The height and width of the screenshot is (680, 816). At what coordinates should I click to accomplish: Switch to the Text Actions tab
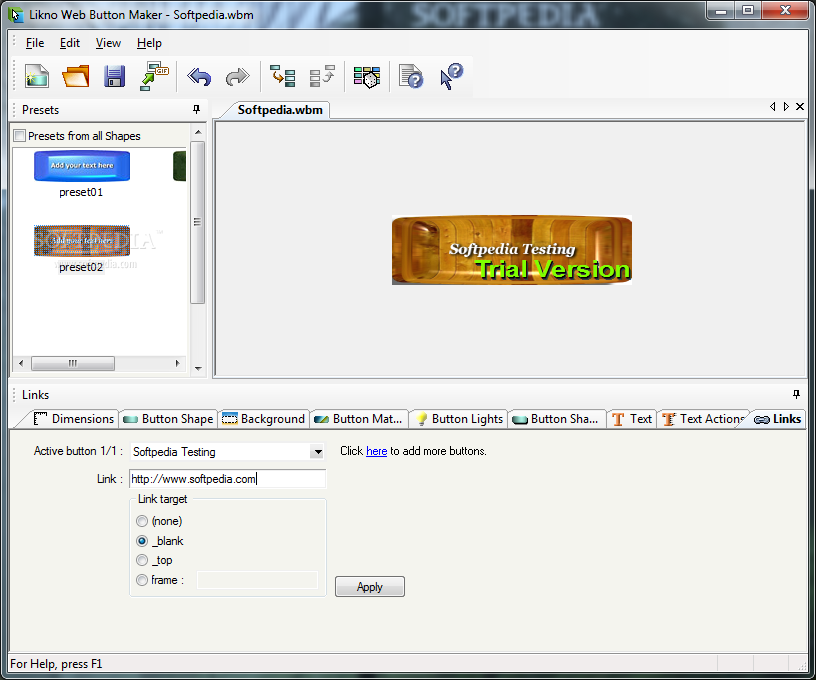(703, 419)
